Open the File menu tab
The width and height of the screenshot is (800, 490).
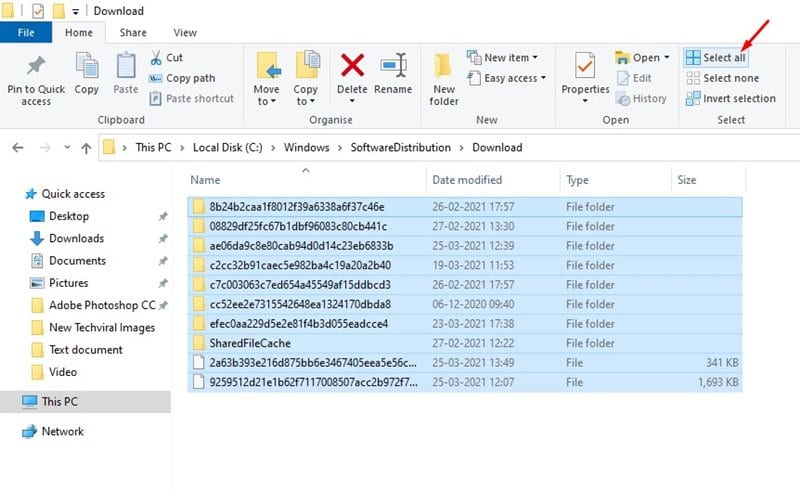click(x=26, y=33)
